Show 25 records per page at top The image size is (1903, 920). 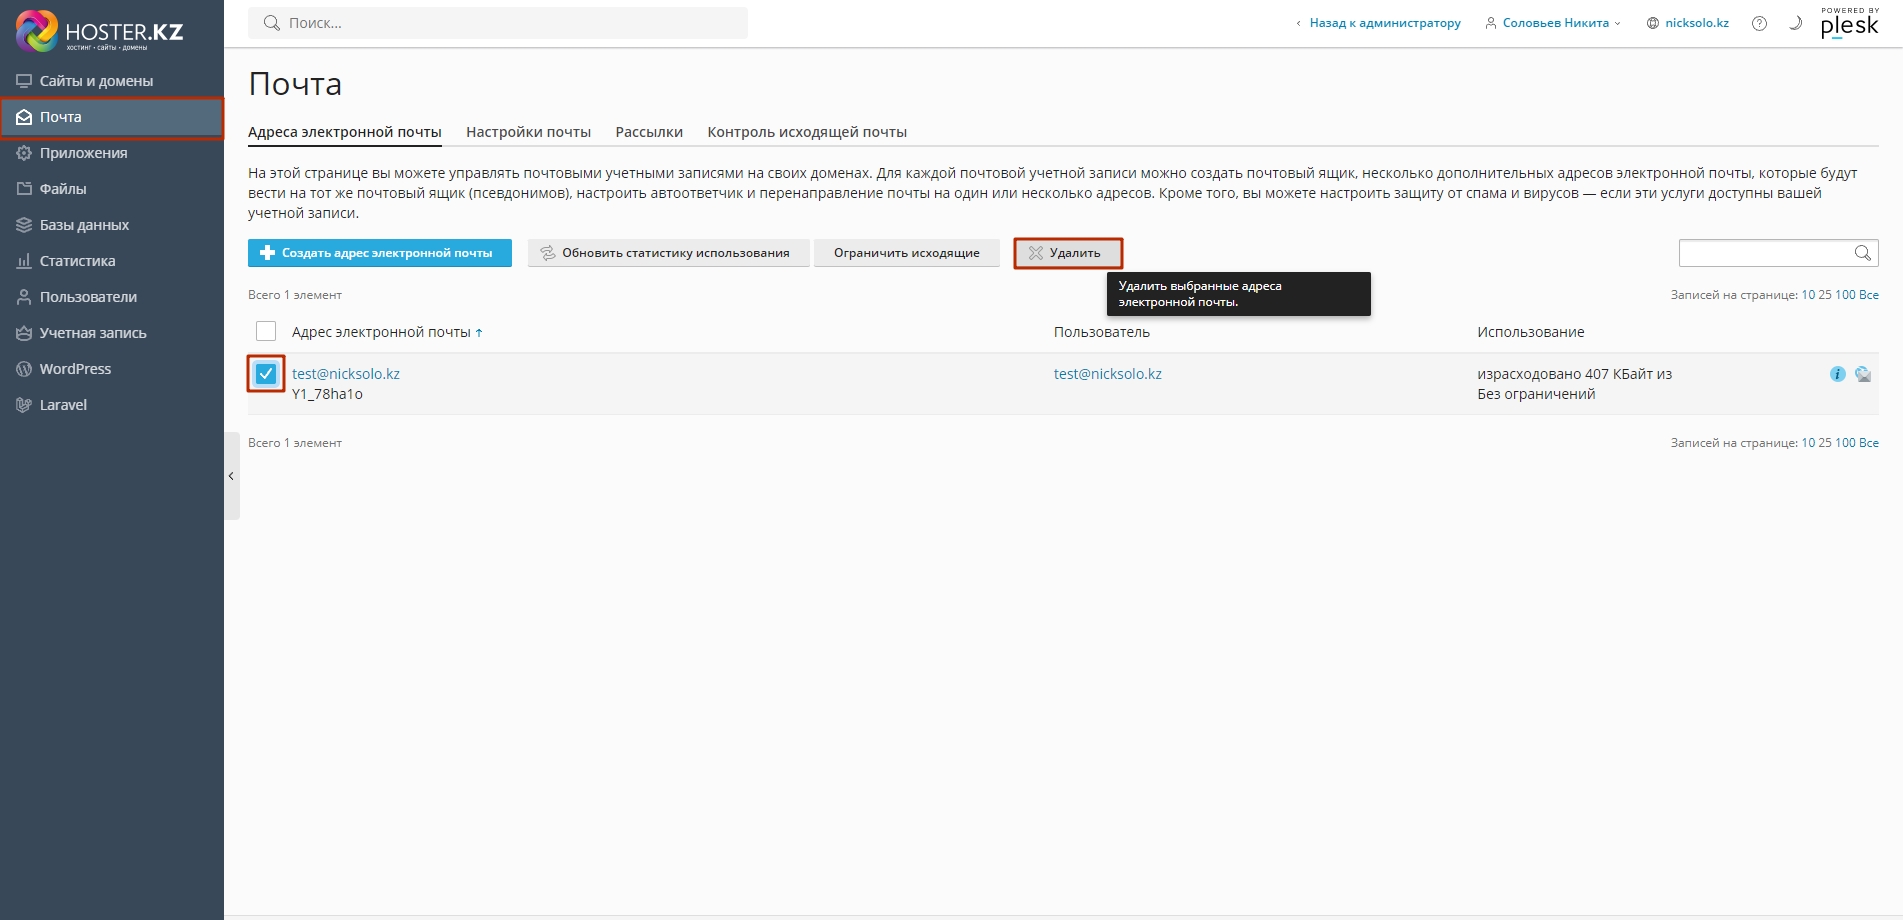click(x=1825, y=295)
